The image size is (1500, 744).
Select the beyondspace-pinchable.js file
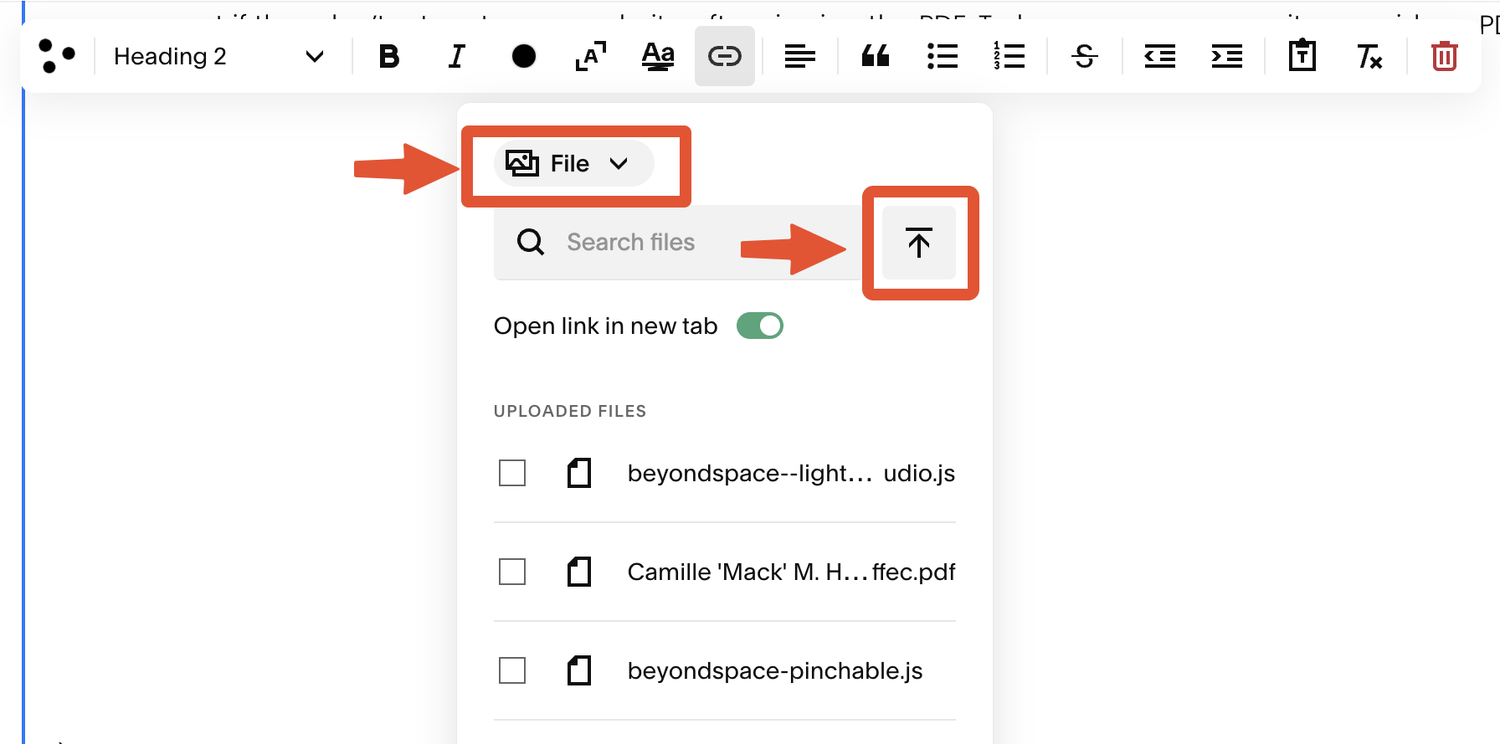tap(512, 670)
